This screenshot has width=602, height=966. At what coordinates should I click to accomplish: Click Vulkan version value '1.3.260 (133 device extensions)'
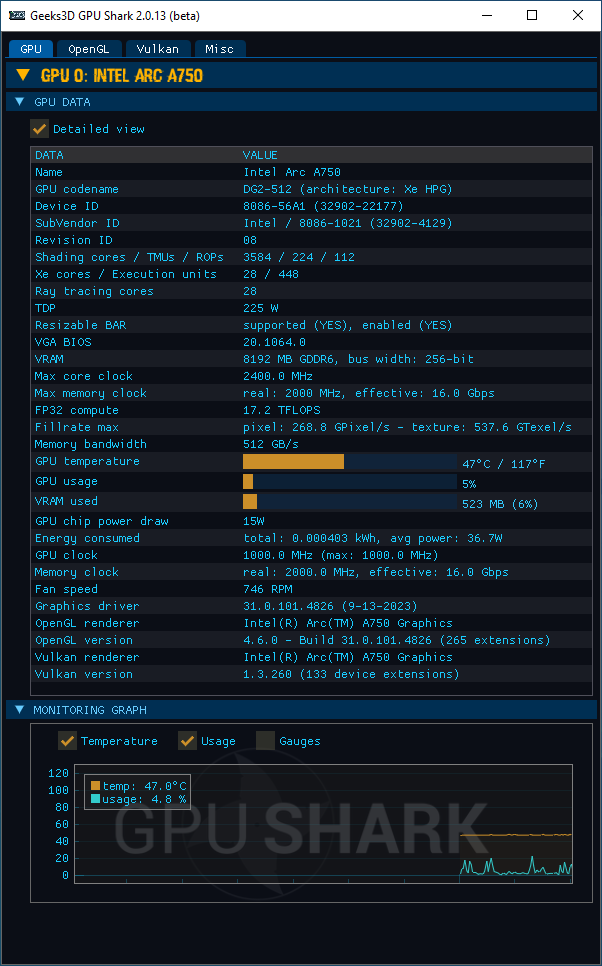coord(351,675)
